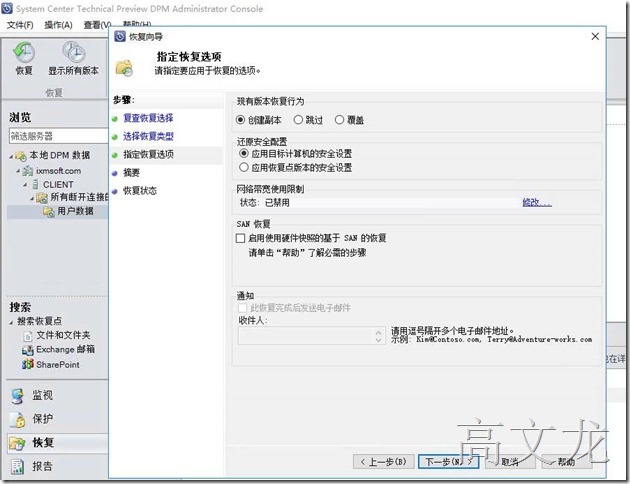Image resolution: width=630 pixels, height=484 pixels.
Task: Click the Show All Versions (显示所有版本) icon
Action: click(74, 53)
